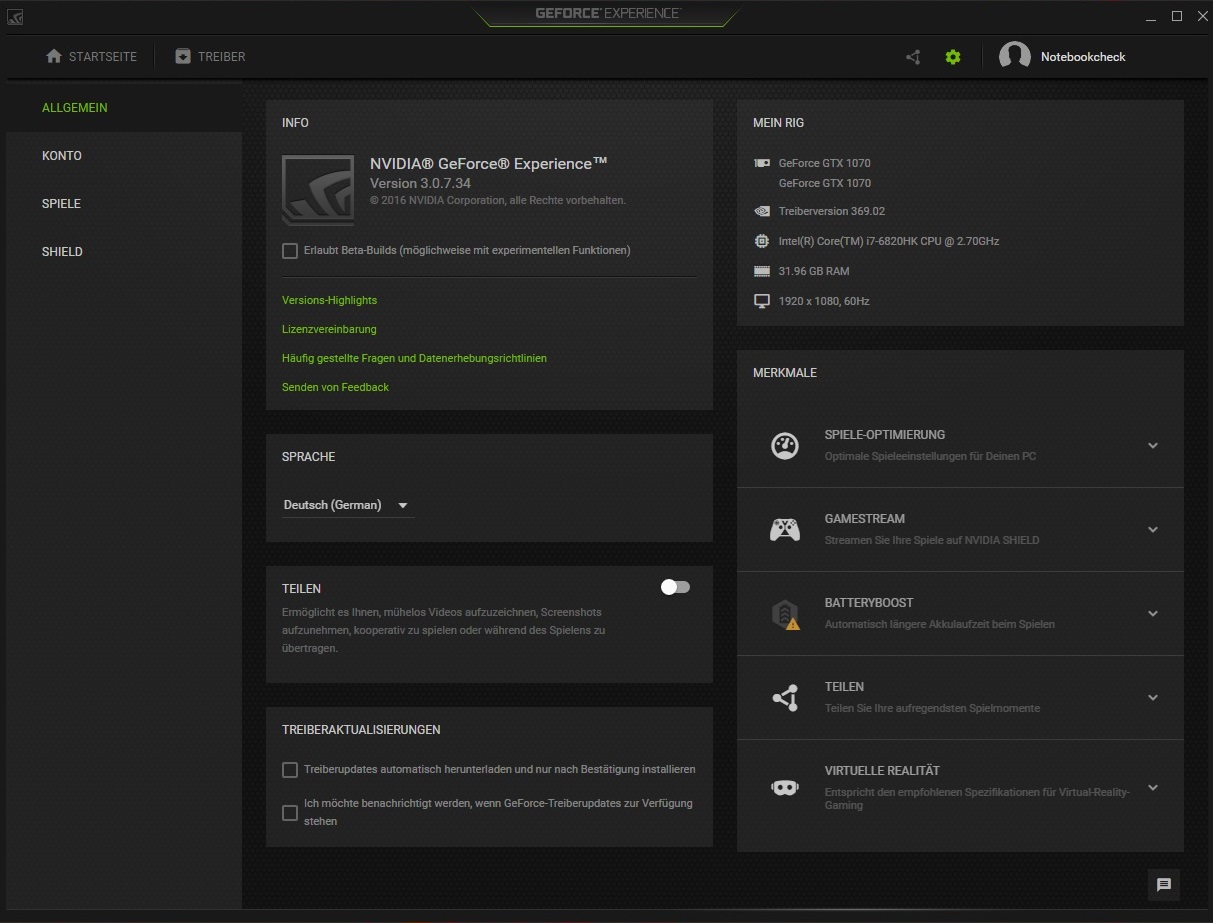Image resolution: width=1213 pixels, height=923 pixels.
Task: Click the GeForce Experience app logo in Info
Action: [x=318, y=190]
